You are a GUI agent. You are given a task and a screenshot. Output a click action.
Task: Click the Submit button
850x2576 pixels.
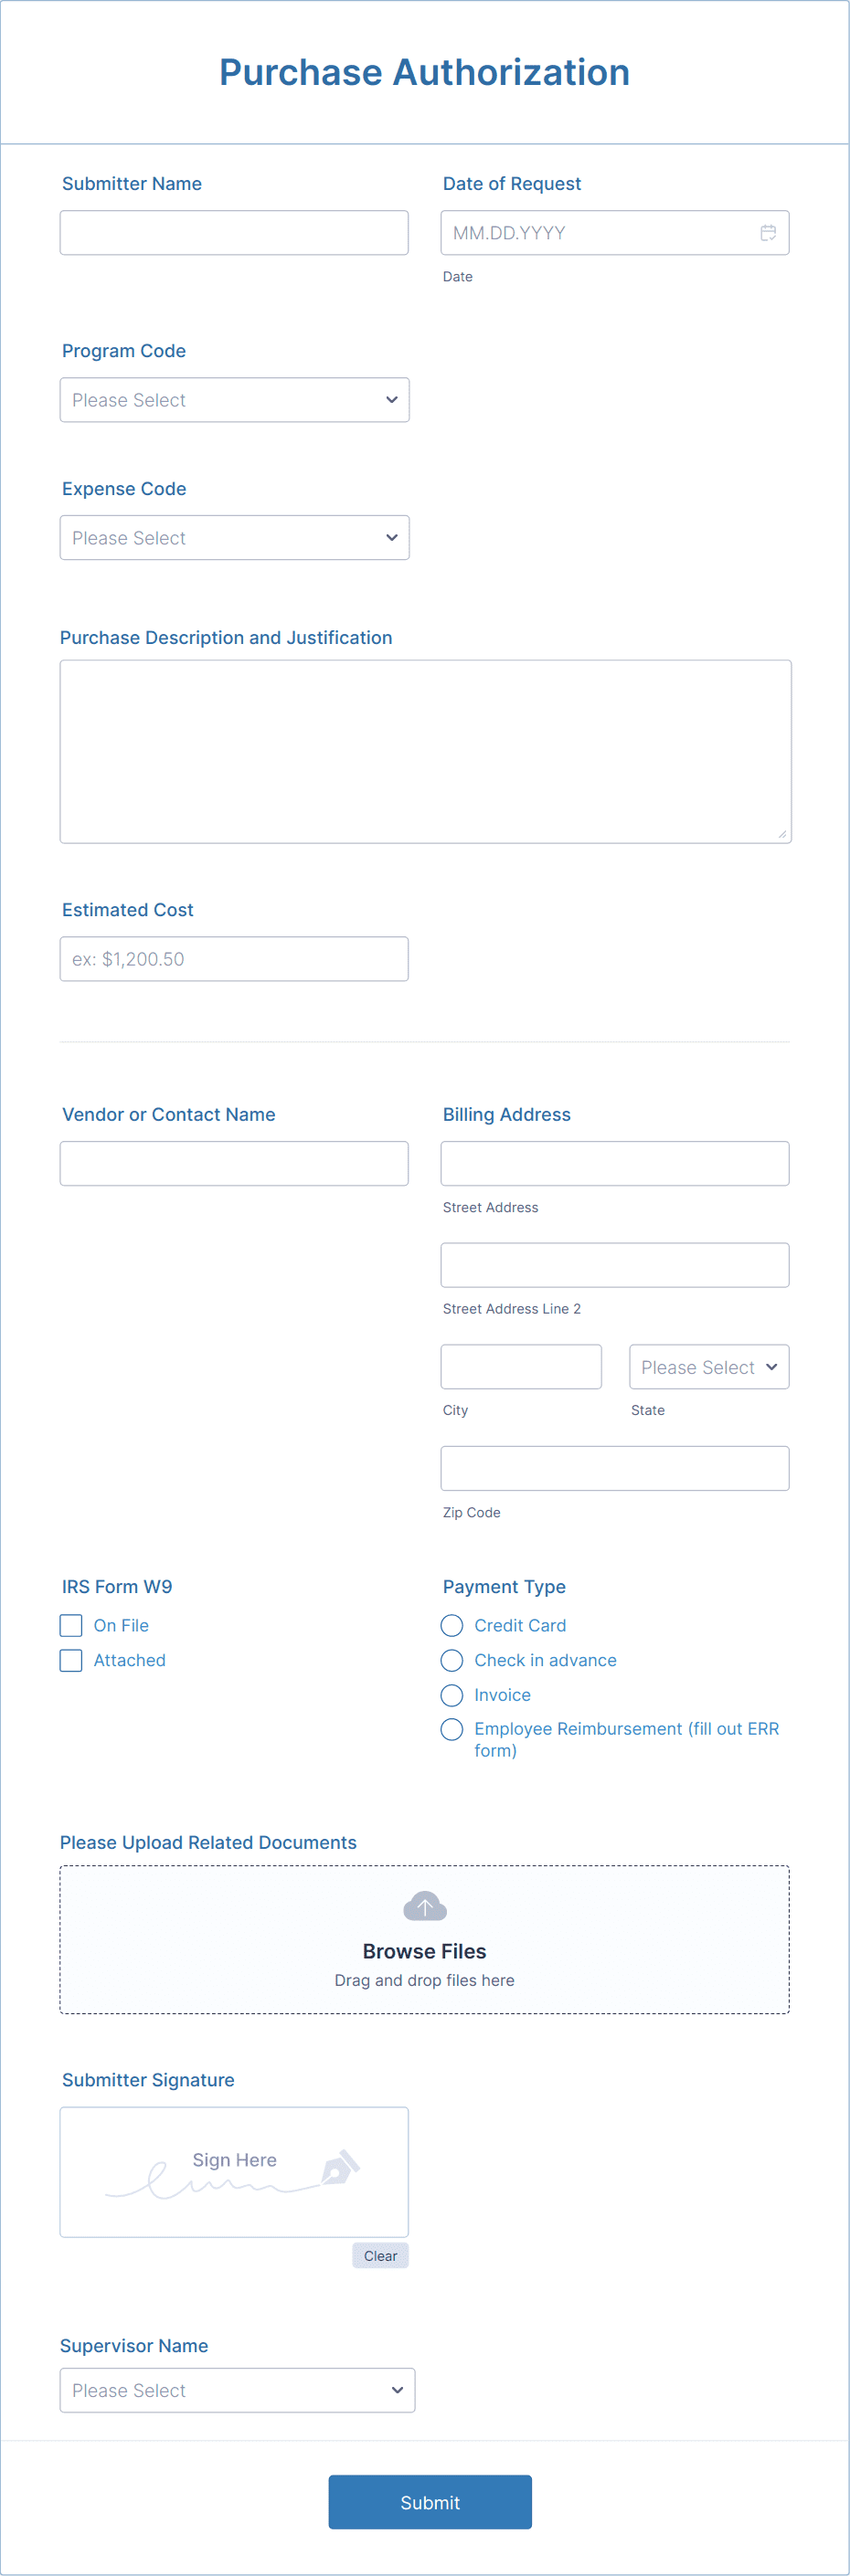(430, 2502)
